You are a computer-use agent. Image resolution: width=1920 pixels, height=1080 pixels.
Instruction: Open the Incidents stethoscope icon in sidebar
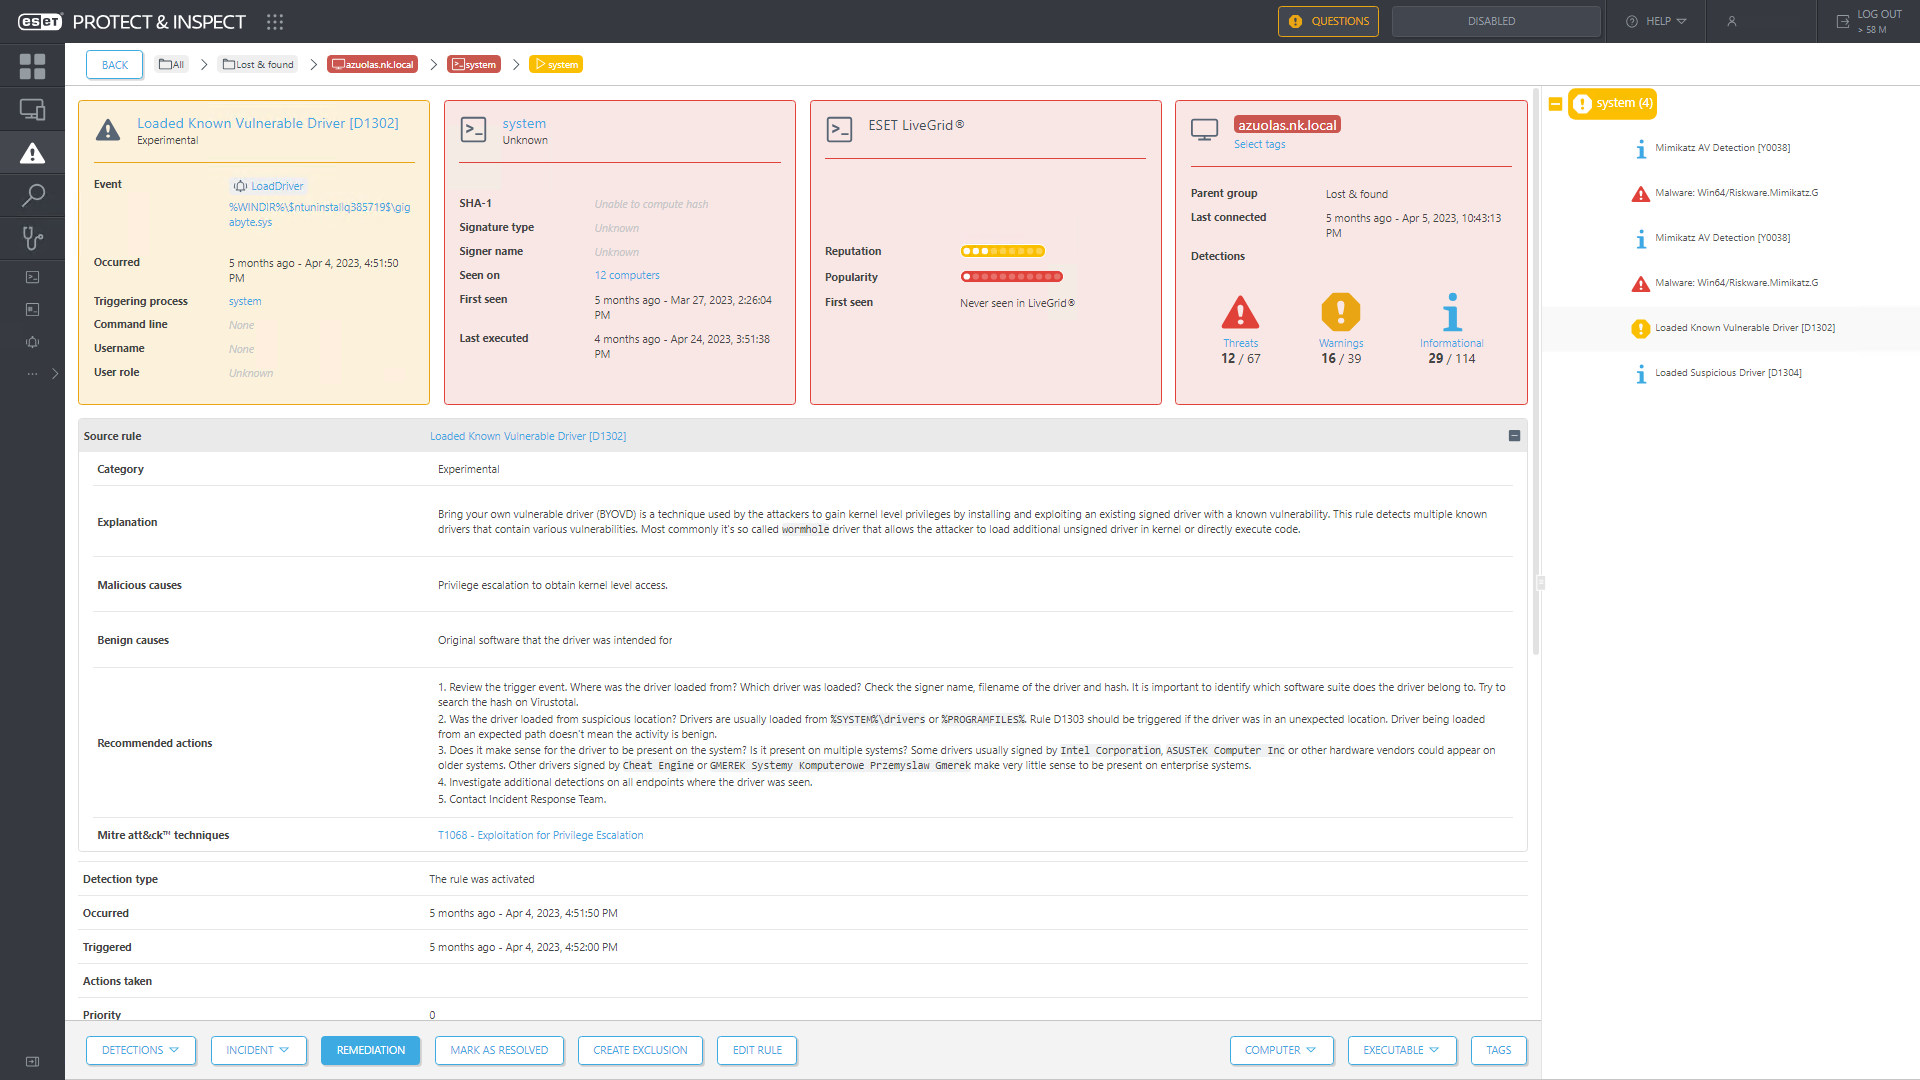click(x=32, y=238)
